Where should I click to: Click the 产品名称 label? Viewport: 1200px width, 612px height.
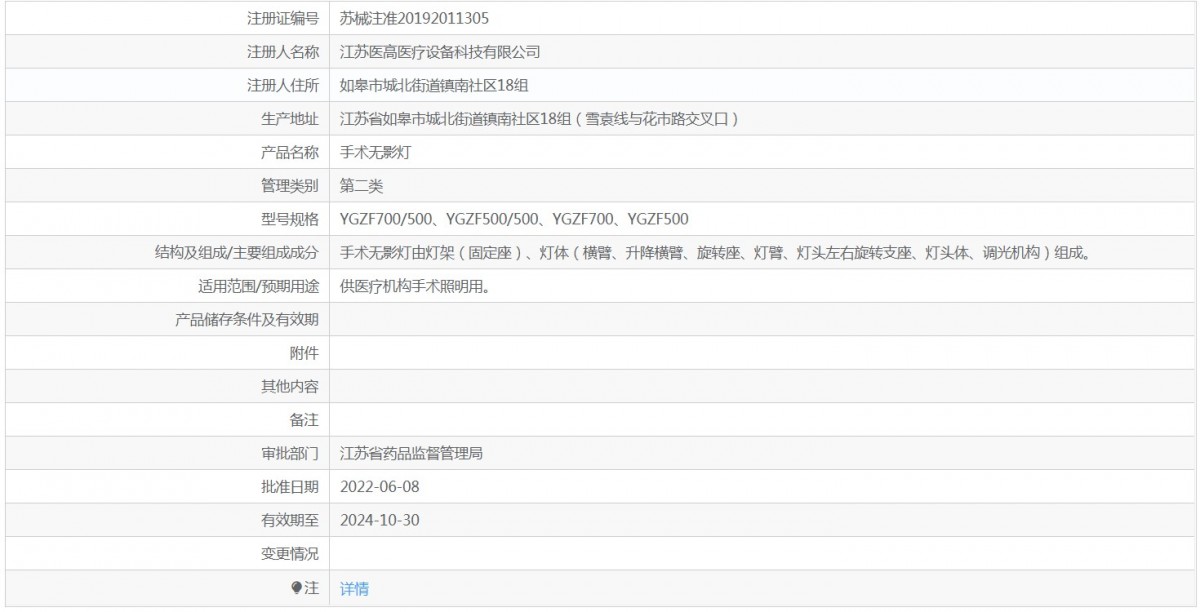pos(290,153)
